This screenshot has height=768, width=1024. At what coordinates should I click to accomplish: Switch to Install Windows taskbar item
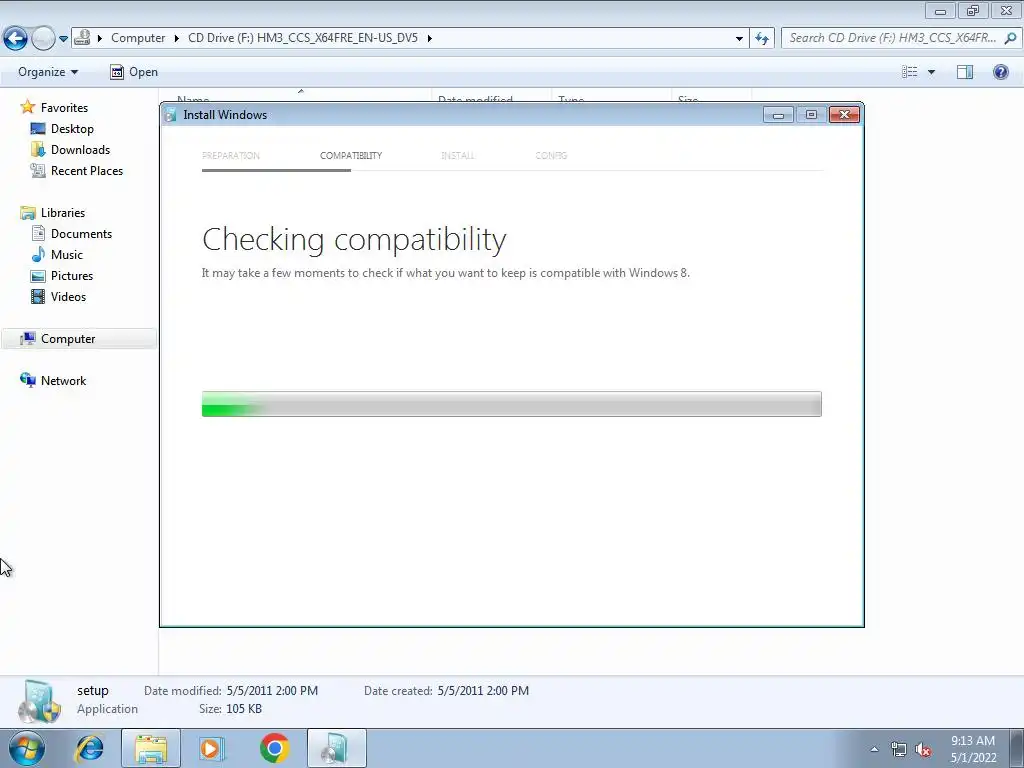(x=336, y=748)
